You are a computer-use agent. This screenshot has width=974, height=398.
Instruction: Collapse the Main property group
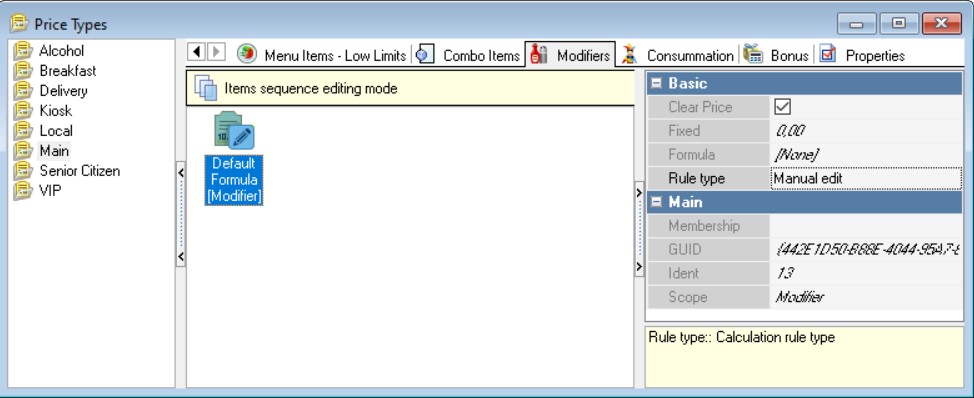click(656, 202)
